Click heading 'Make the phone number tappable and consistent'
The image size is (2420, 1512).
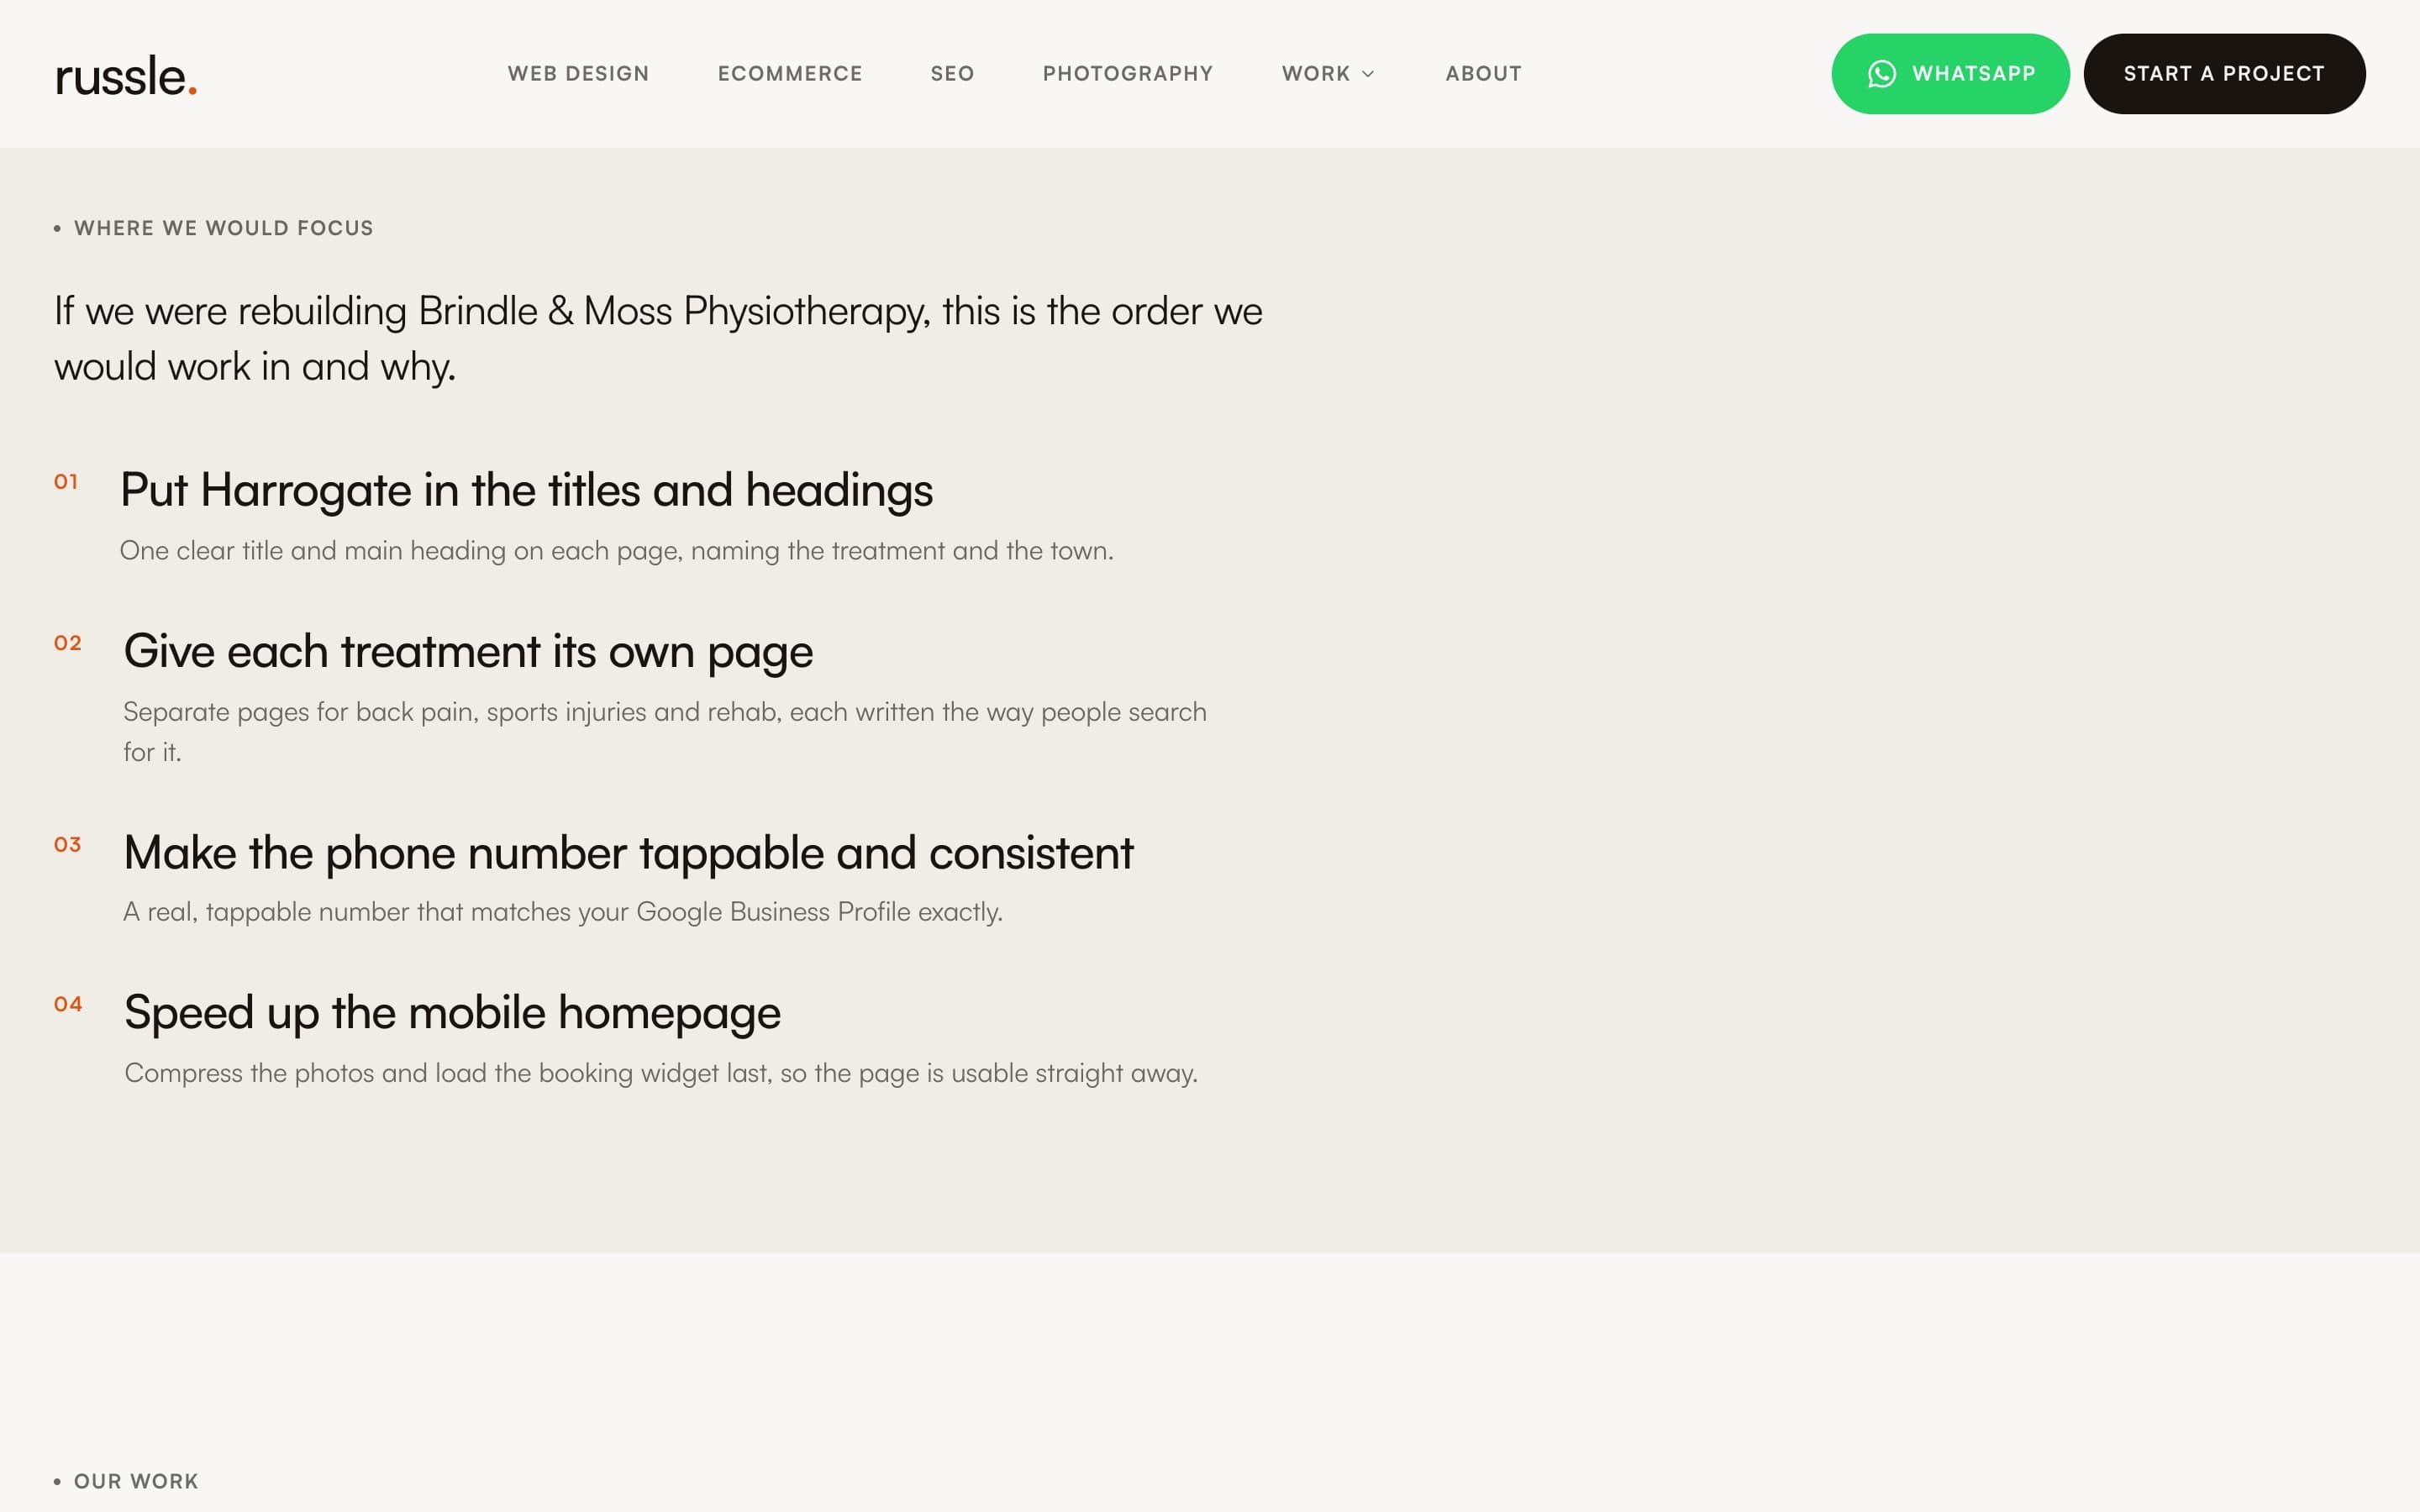628,853
